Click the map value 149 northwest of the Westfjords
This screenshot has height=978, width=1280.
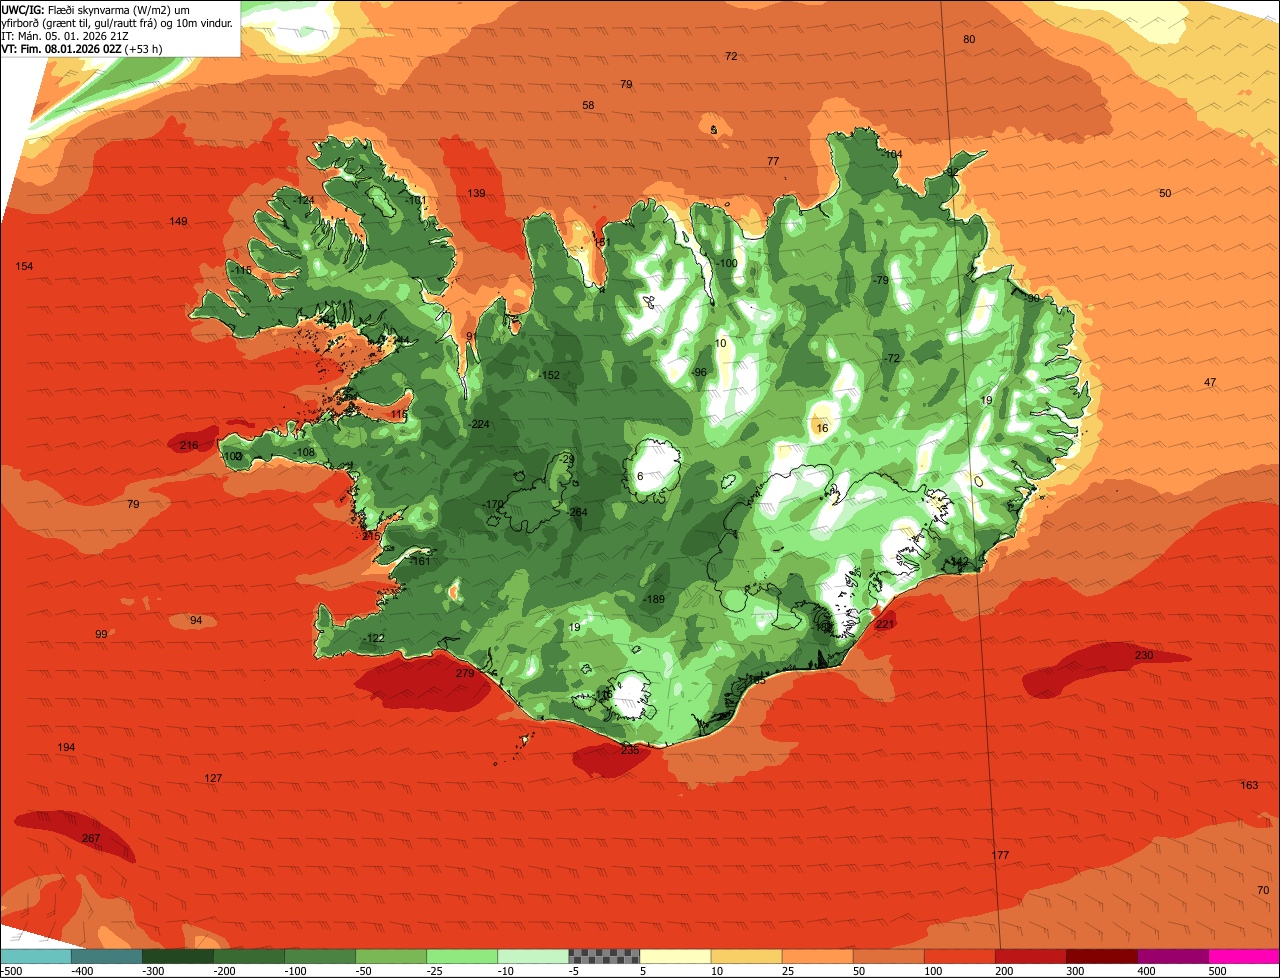point(178,221)
